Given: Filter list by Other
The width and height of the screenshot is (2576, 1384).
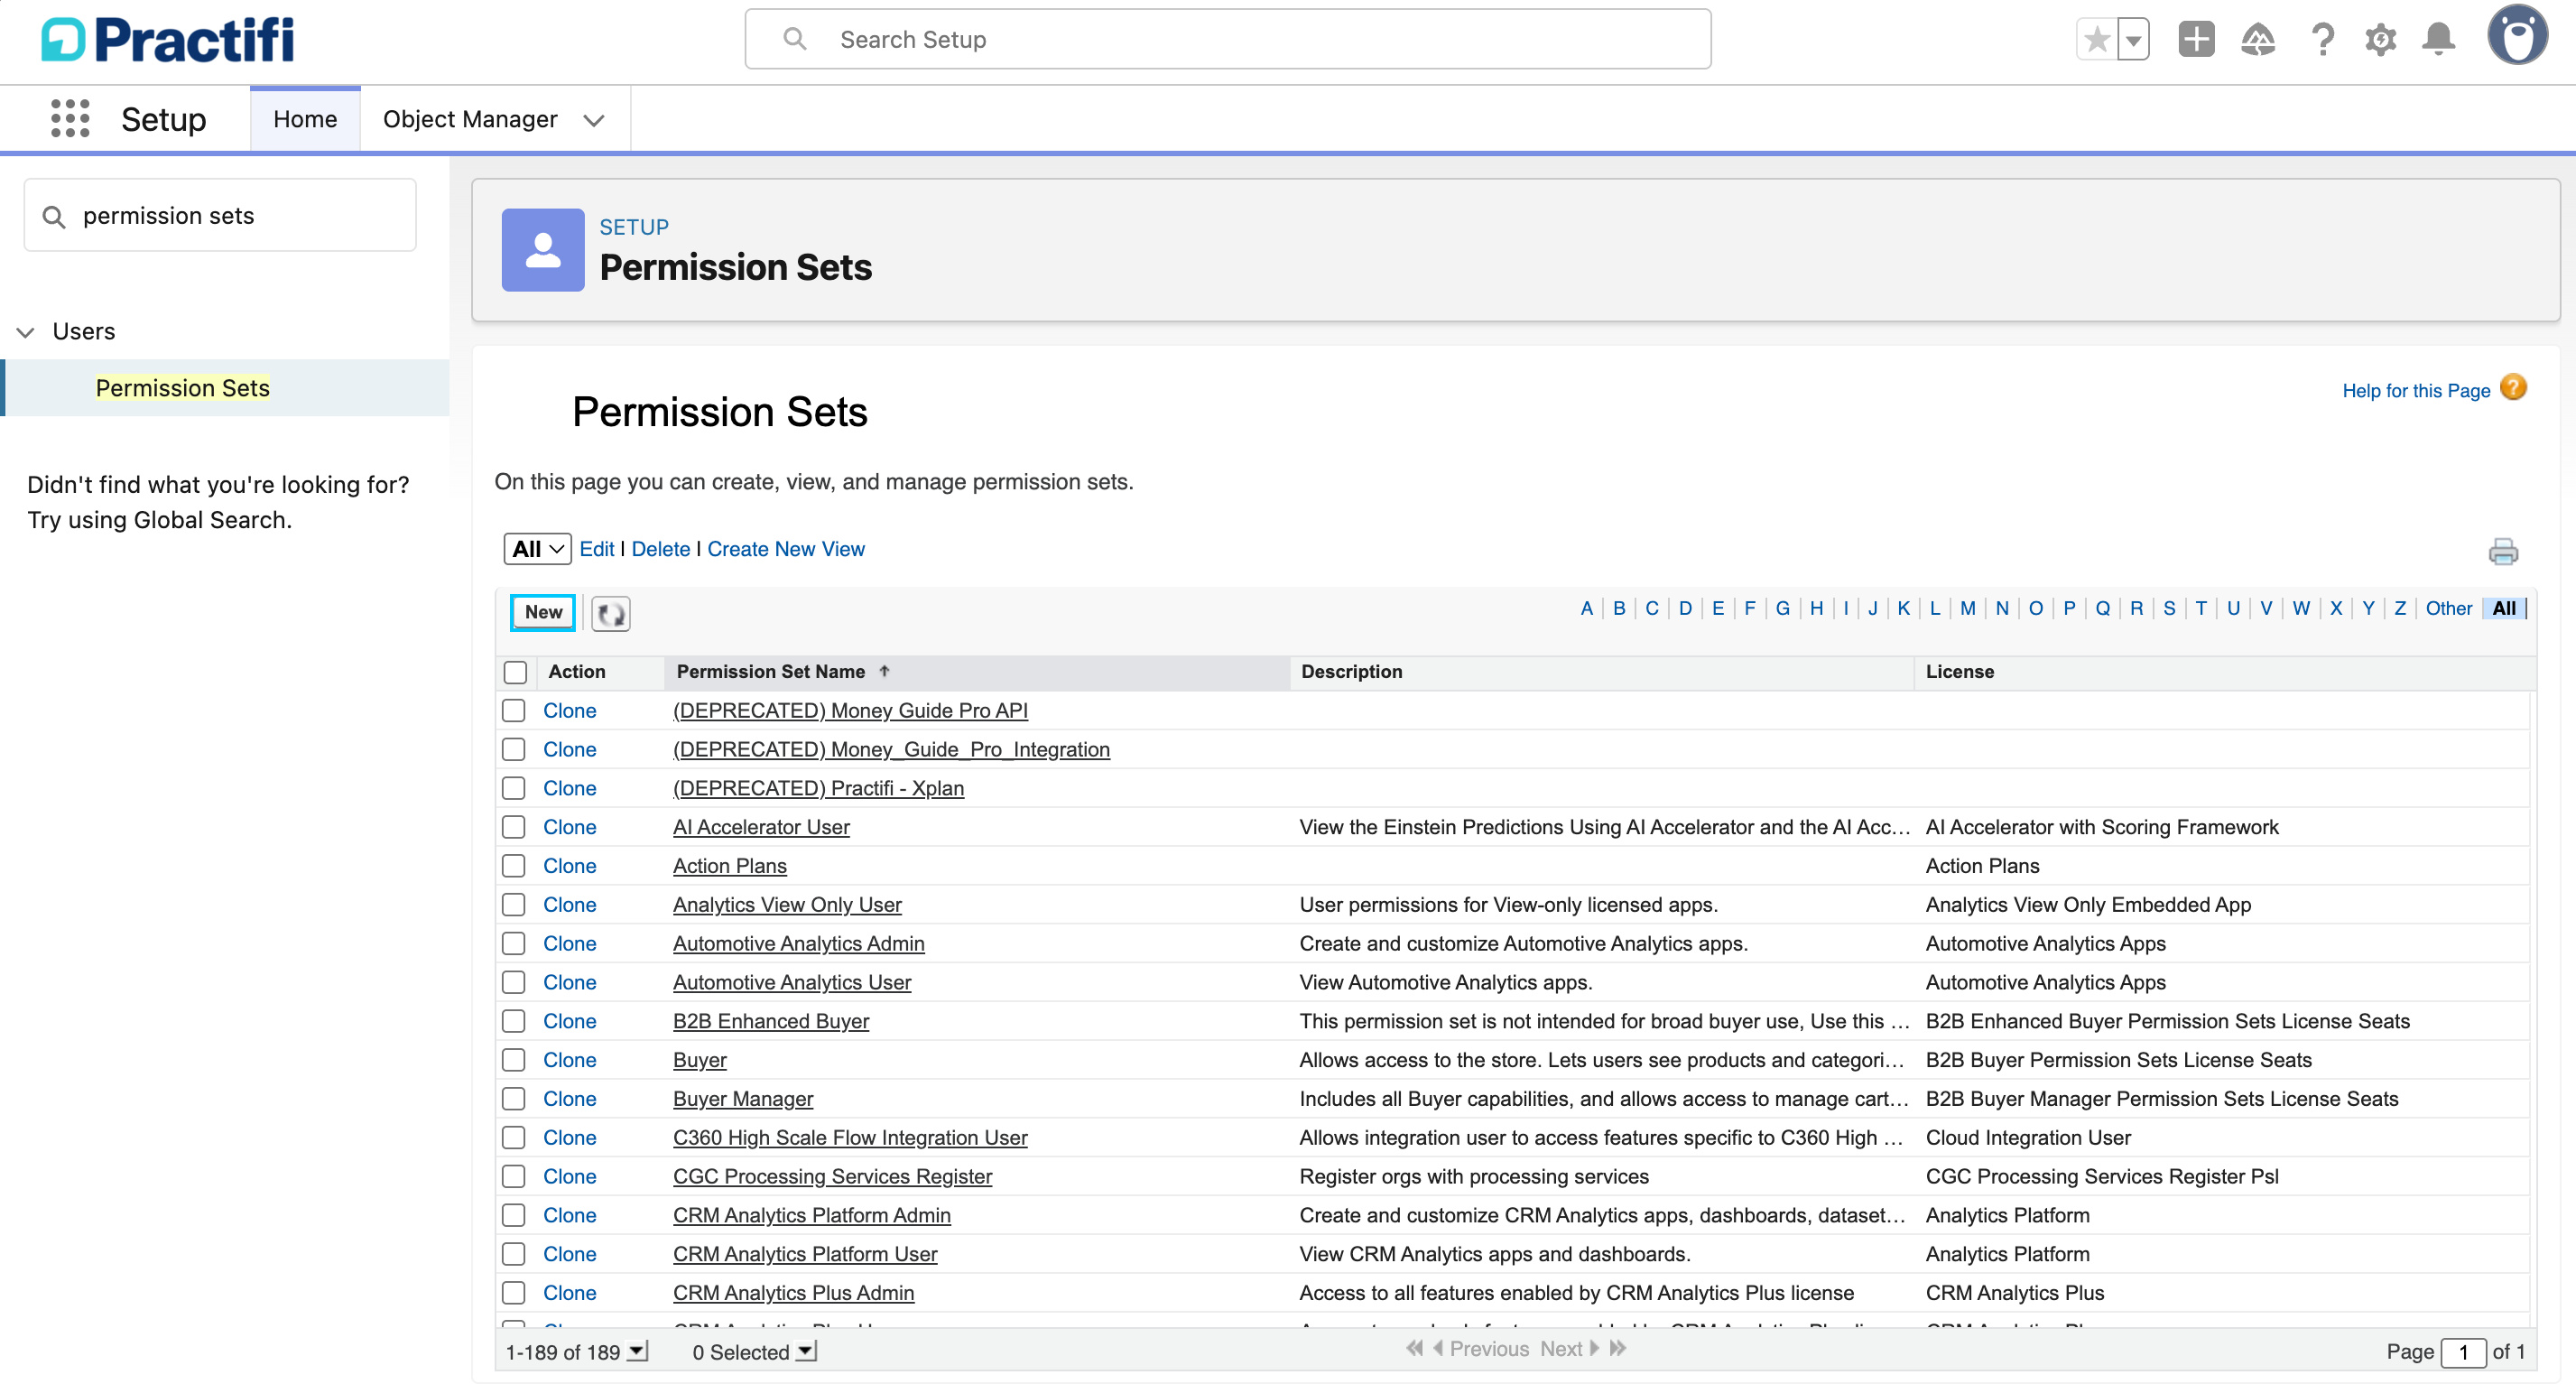Looking at the screenshot, I should point(2448,608).
